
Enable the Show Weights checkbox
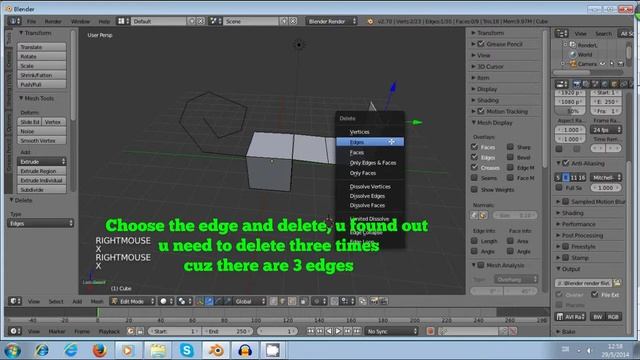click(x=474, y=189)
